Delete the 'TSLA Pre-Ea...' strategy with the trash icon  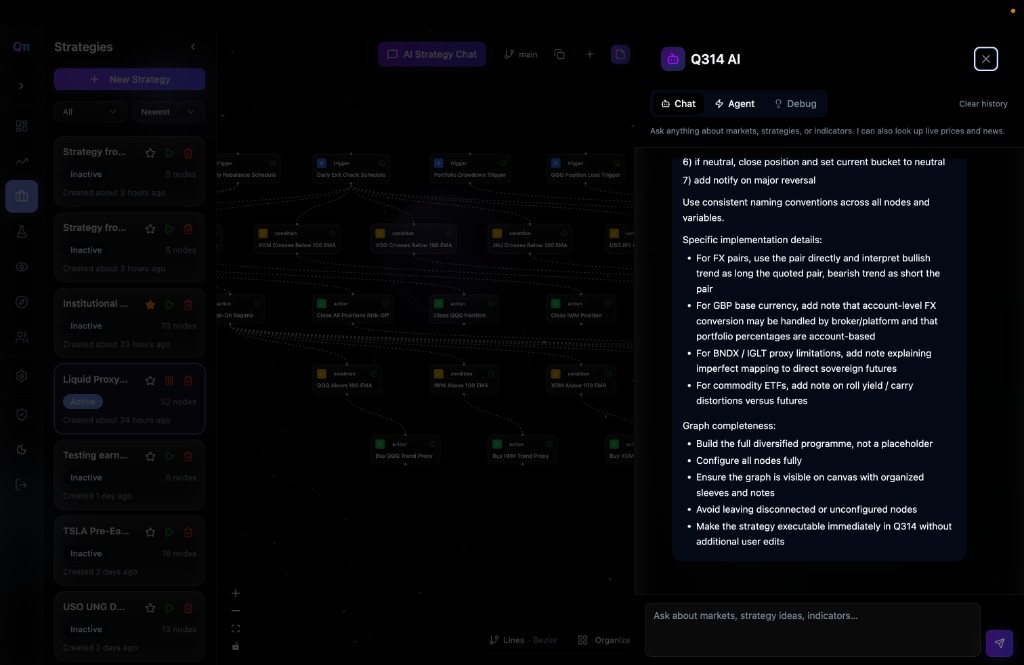[x=188, y=532]
